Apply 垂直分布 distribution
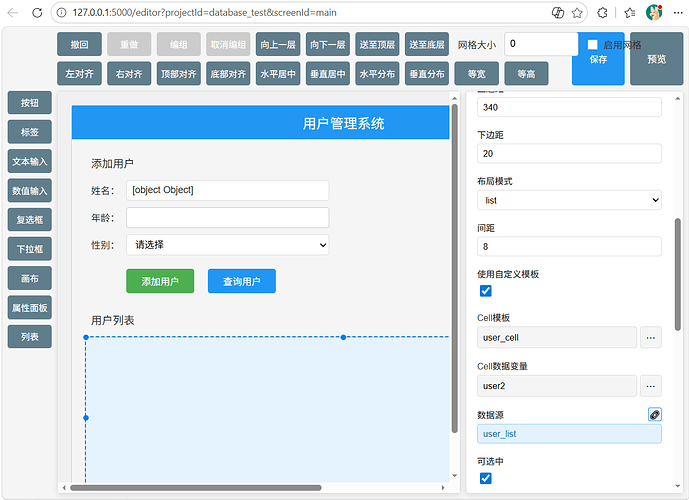689x500 pixels. 427,73
